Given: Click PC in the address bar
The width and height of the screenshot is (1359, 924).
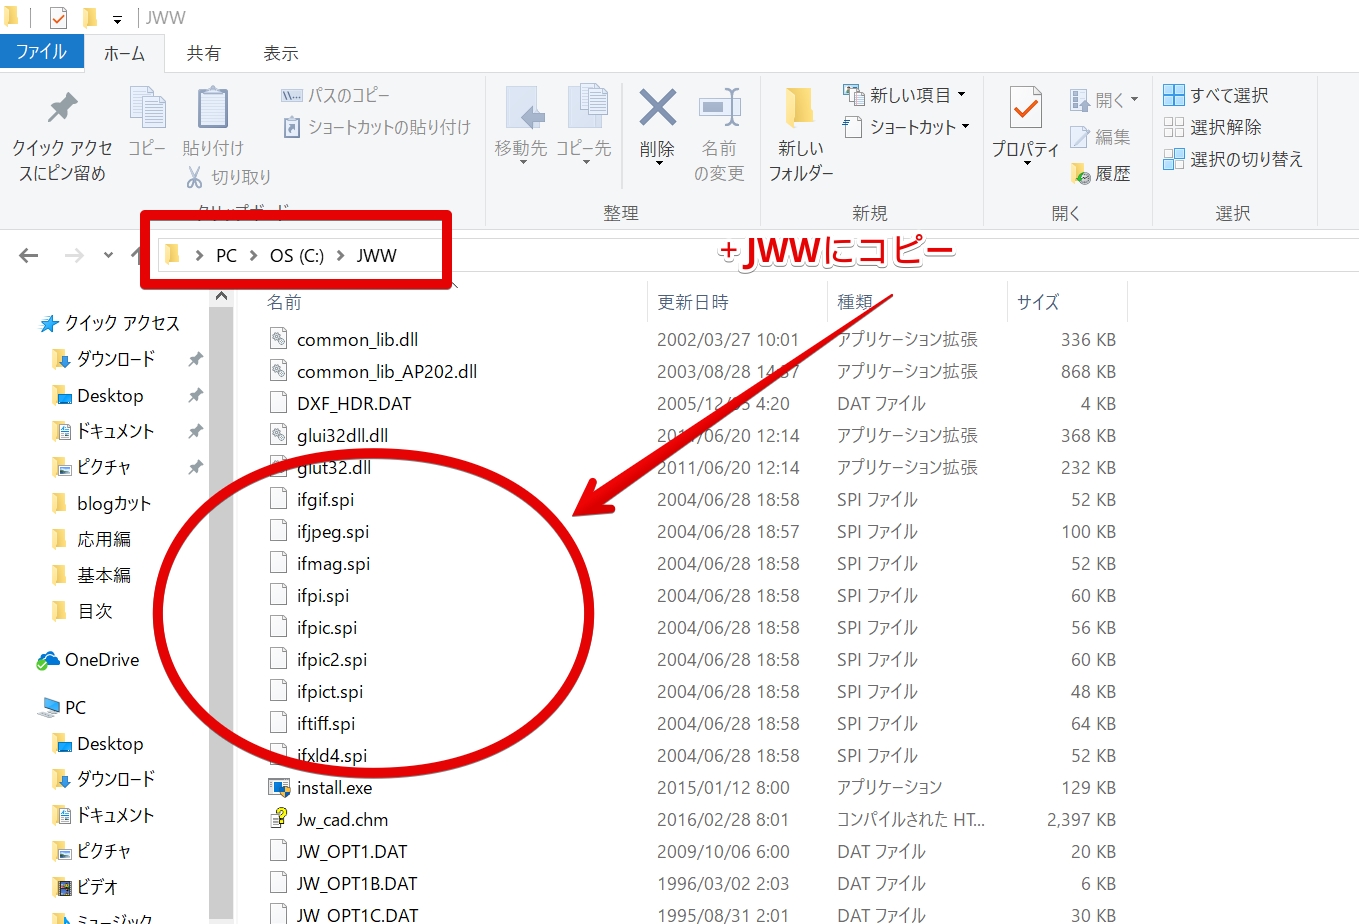Looking at the screenshot, I should tap(227, 256).
